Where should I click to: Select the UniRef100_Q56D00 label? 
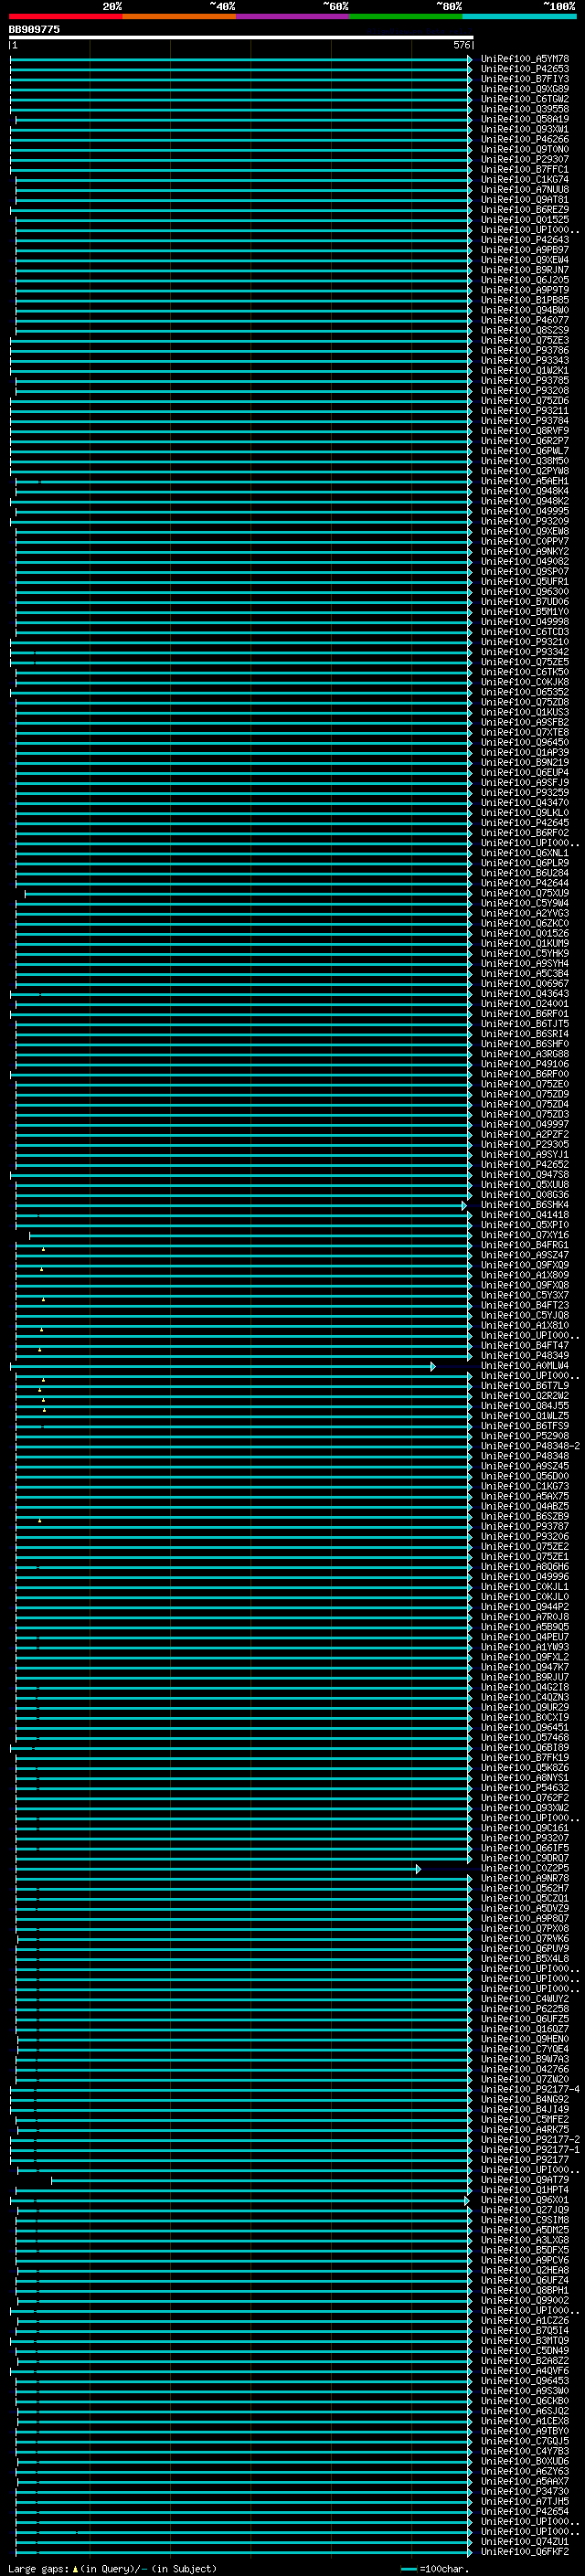[525, 1476]
